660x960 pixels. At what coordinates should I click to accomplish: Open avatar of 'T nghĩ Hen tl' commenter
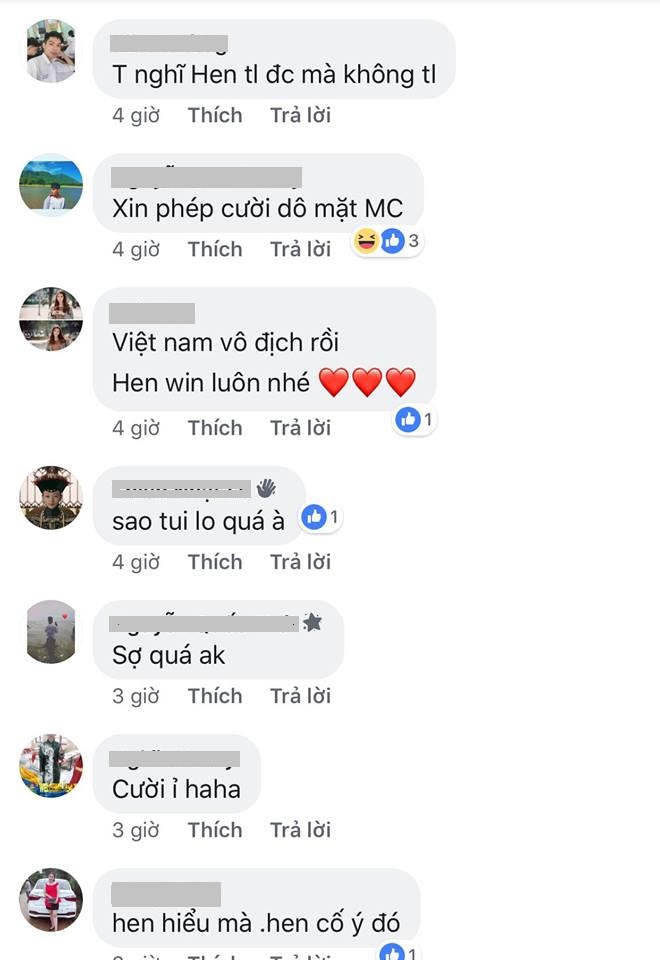point(51,51)
